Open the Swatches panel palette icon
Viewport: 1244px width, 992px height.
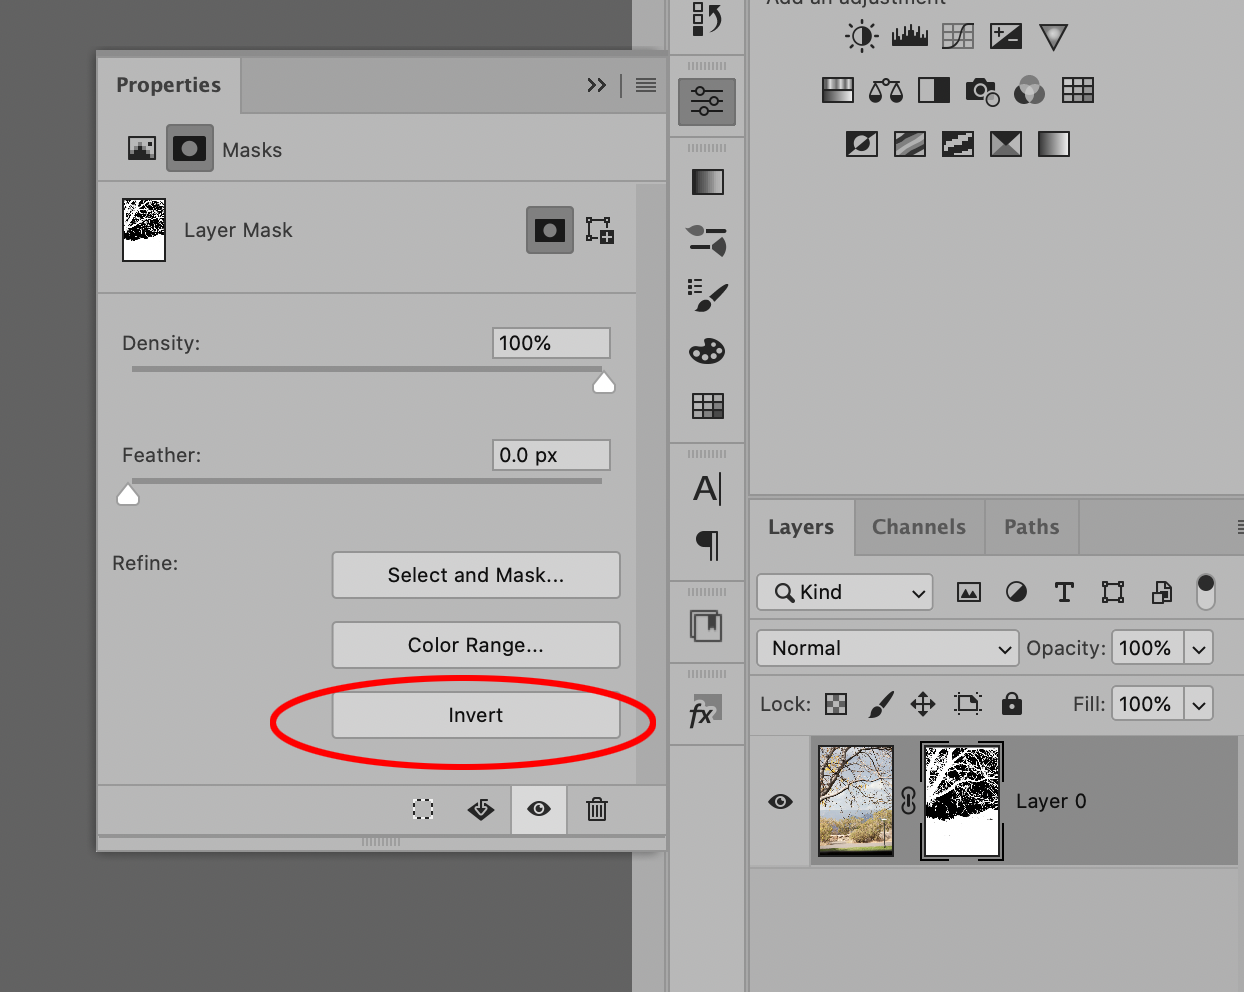(x=707, y=350)
